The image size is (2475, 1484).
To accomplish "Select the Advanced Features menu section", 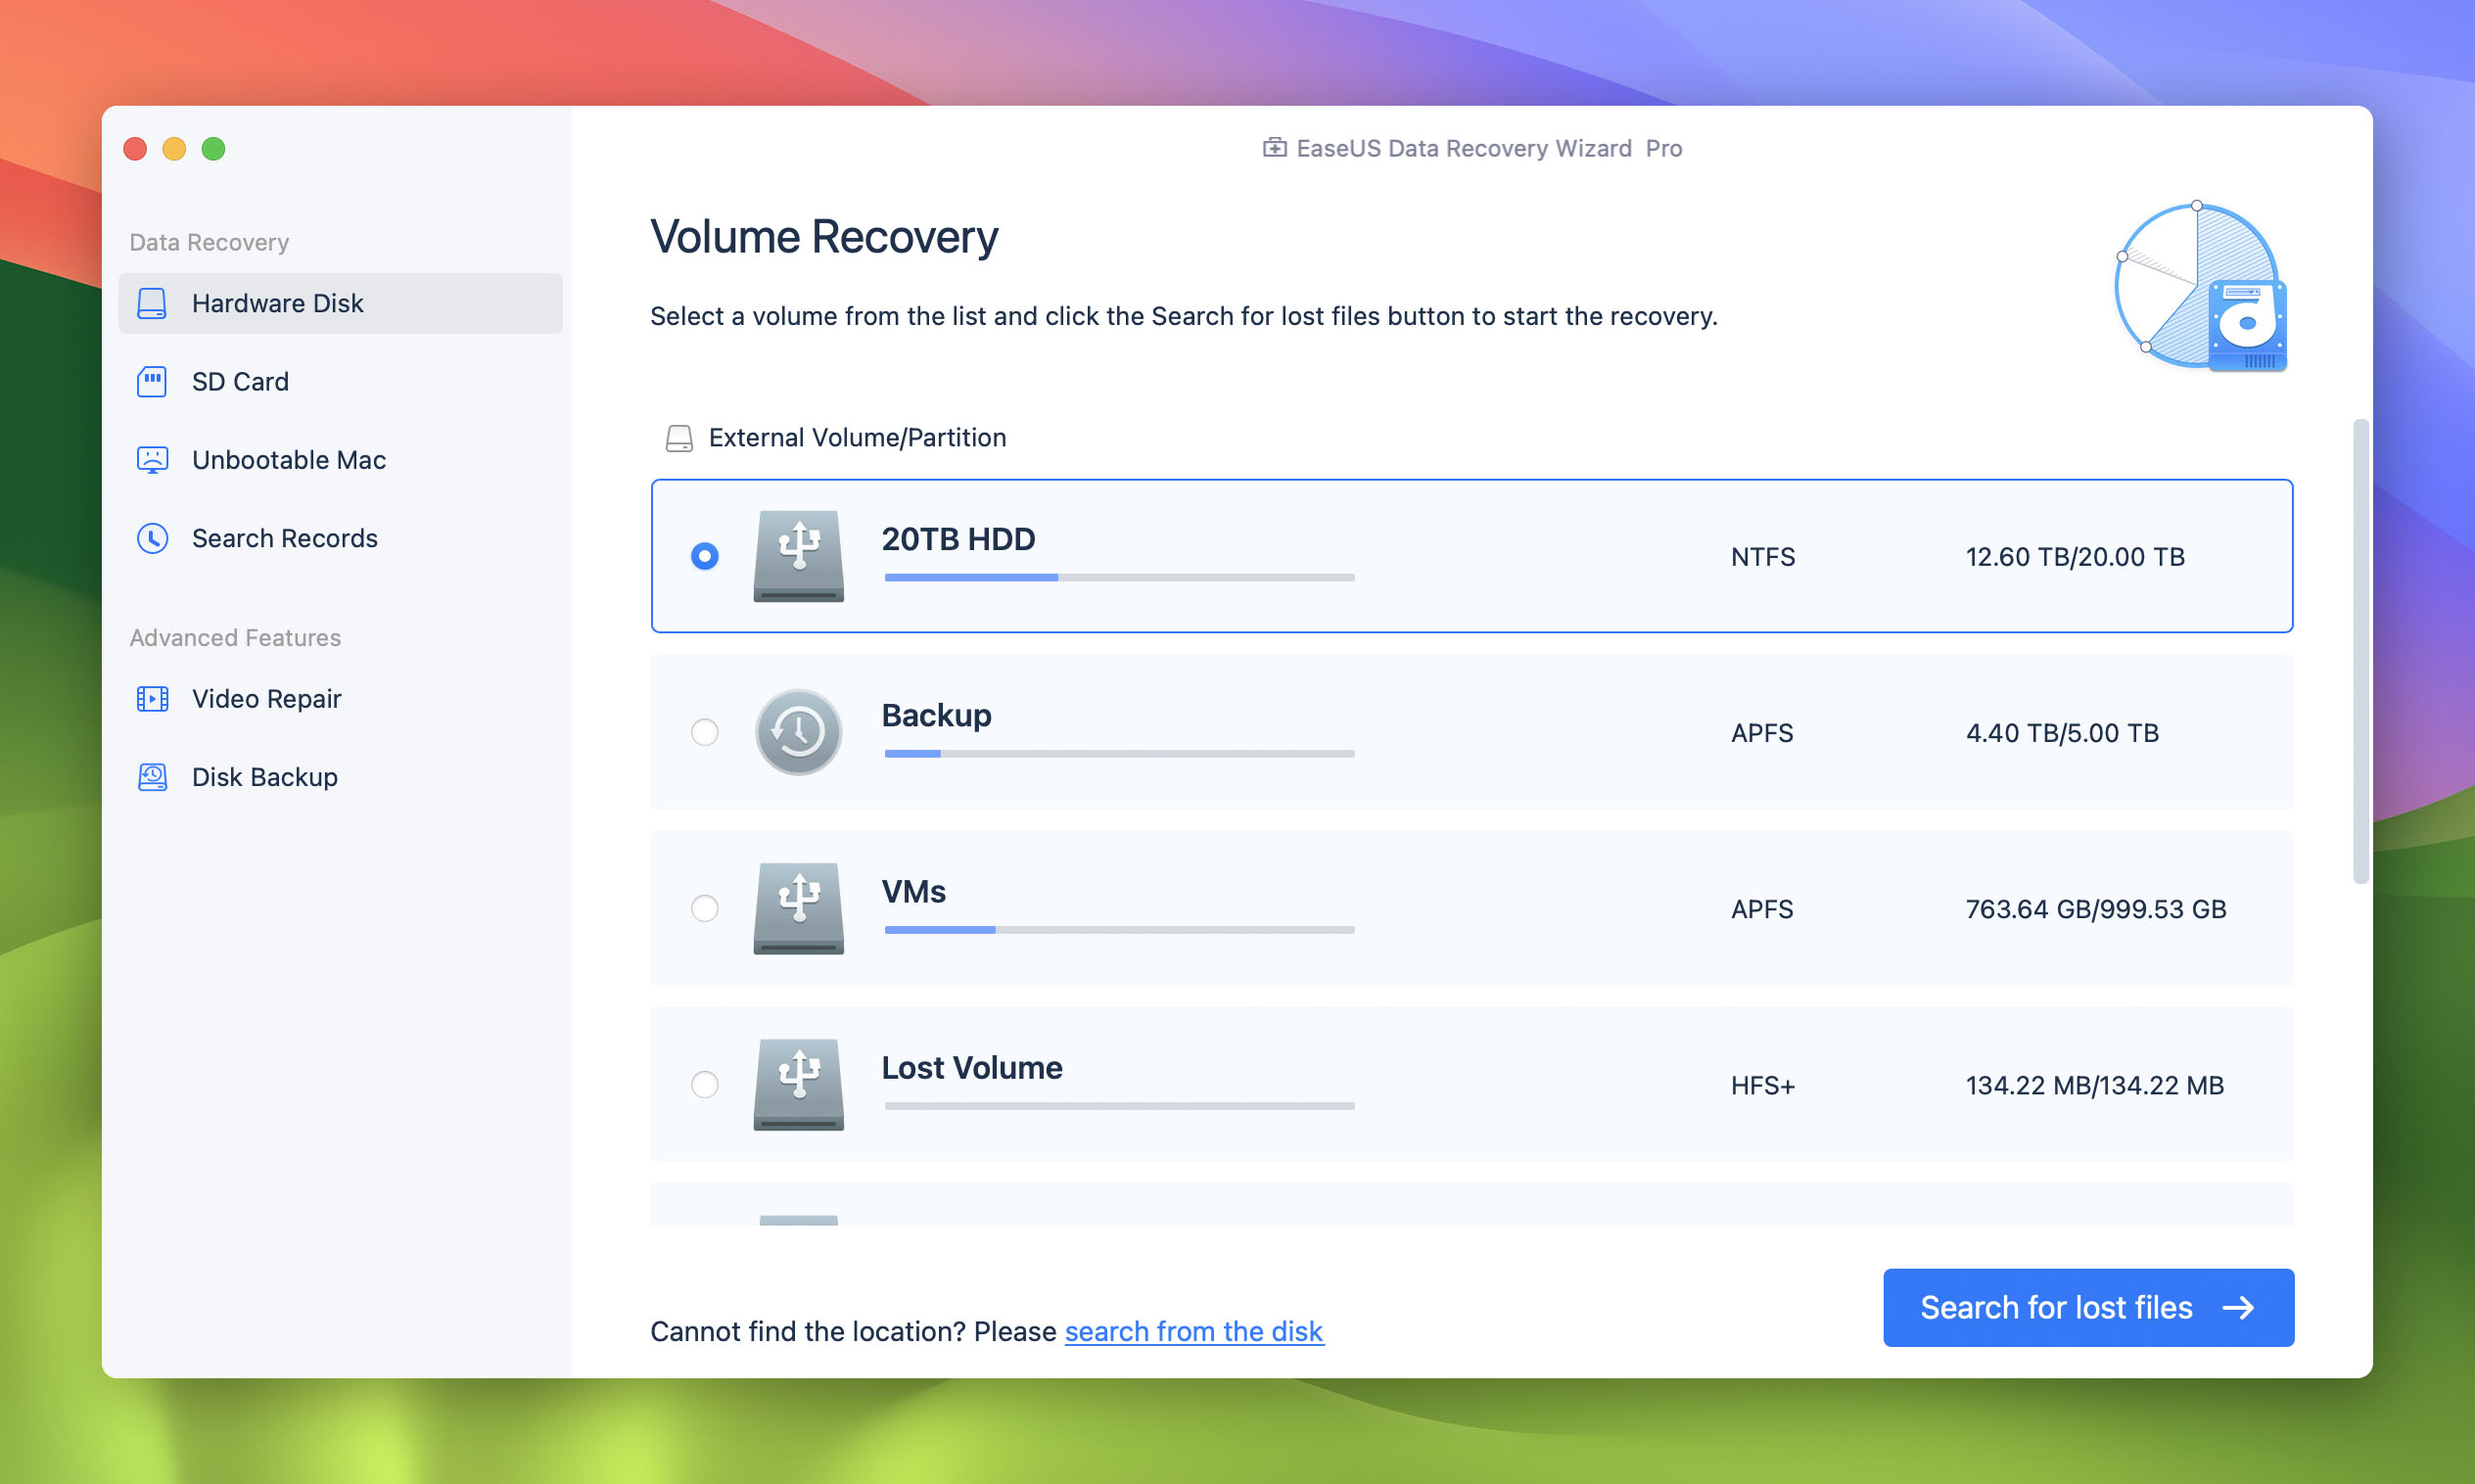I will pos(237,638).
